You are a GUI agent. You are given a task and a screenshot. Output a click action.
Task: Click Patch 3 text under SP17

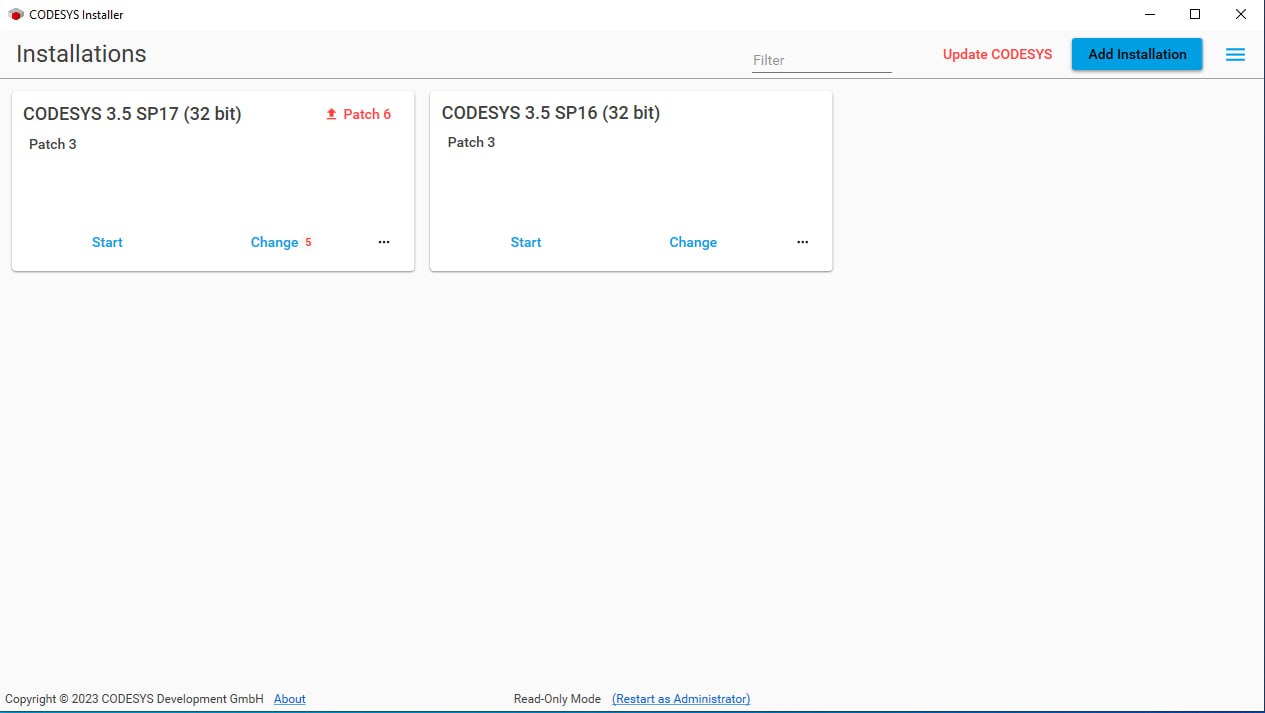[x=53, y=144]
